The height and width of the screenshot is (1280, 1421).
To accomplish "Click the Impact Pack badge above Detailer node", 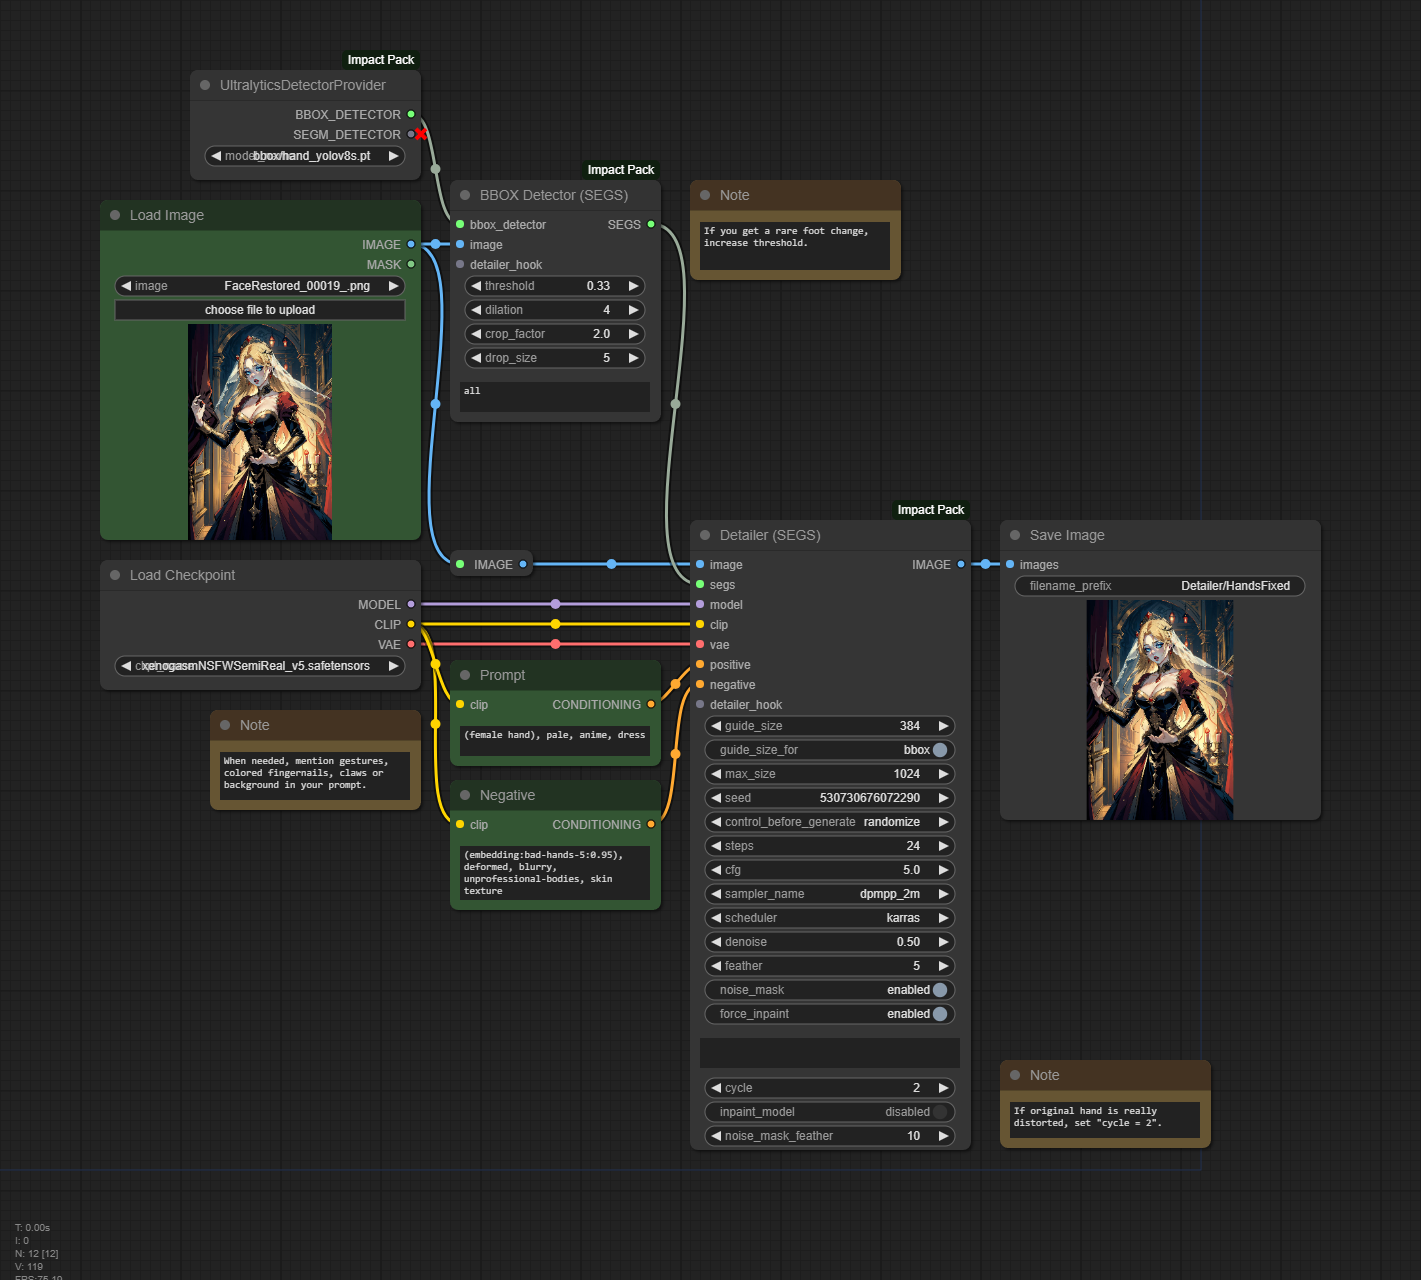I will pos(930,510).
